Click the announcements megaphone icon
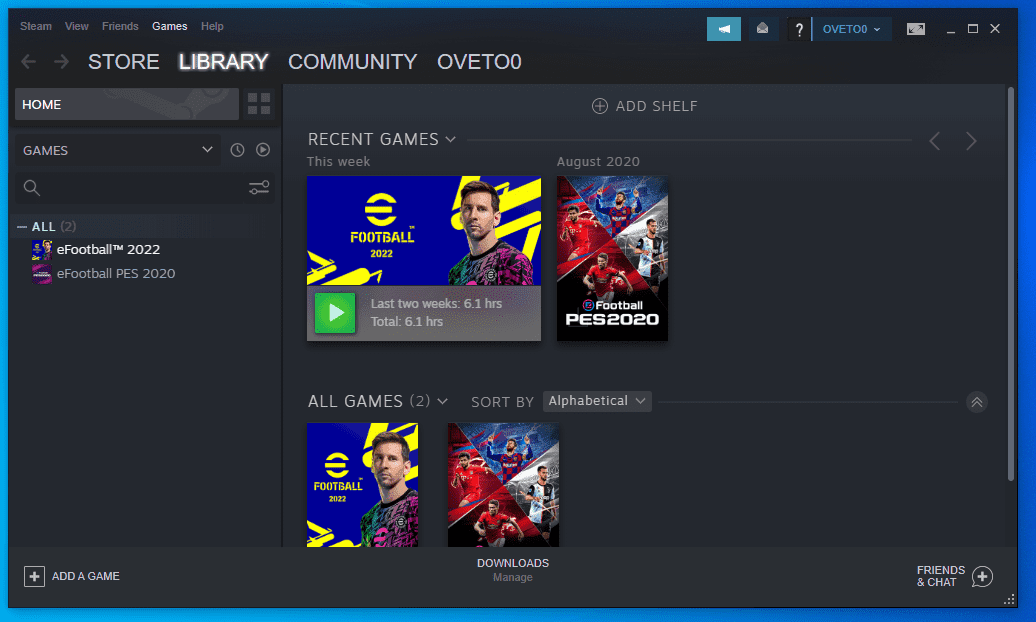The height and width of the screenshot is (622, 1036). [723, 29]
